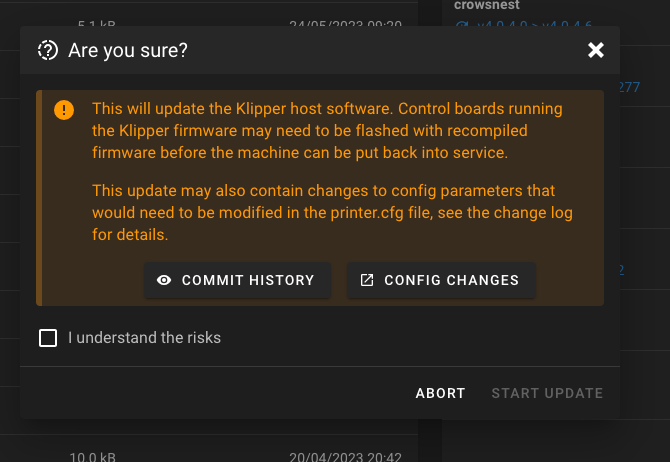Click the 'I understand the risks' label text

coord(144,338)
